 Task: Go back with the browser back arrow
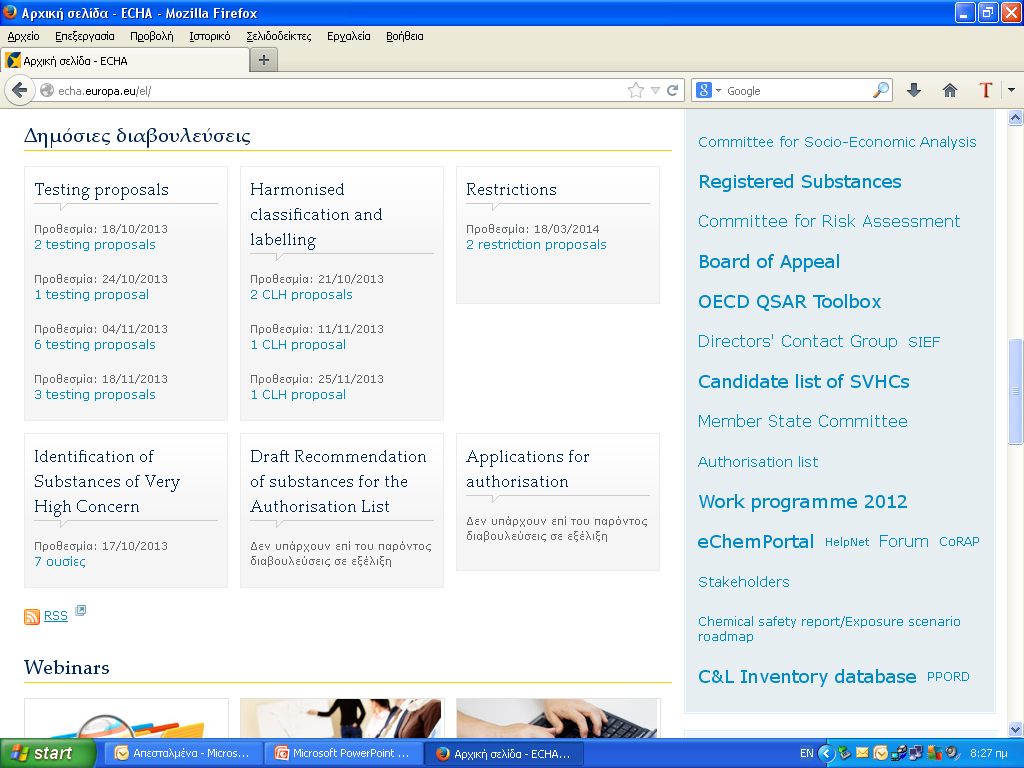click(20, 90)
